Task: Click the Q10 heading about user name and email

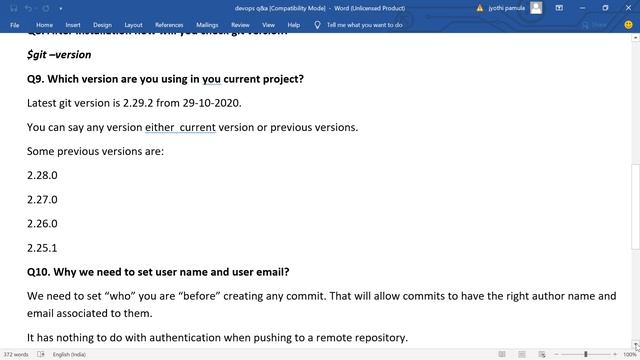Action: pyautogui.click(x=158, y=272)
